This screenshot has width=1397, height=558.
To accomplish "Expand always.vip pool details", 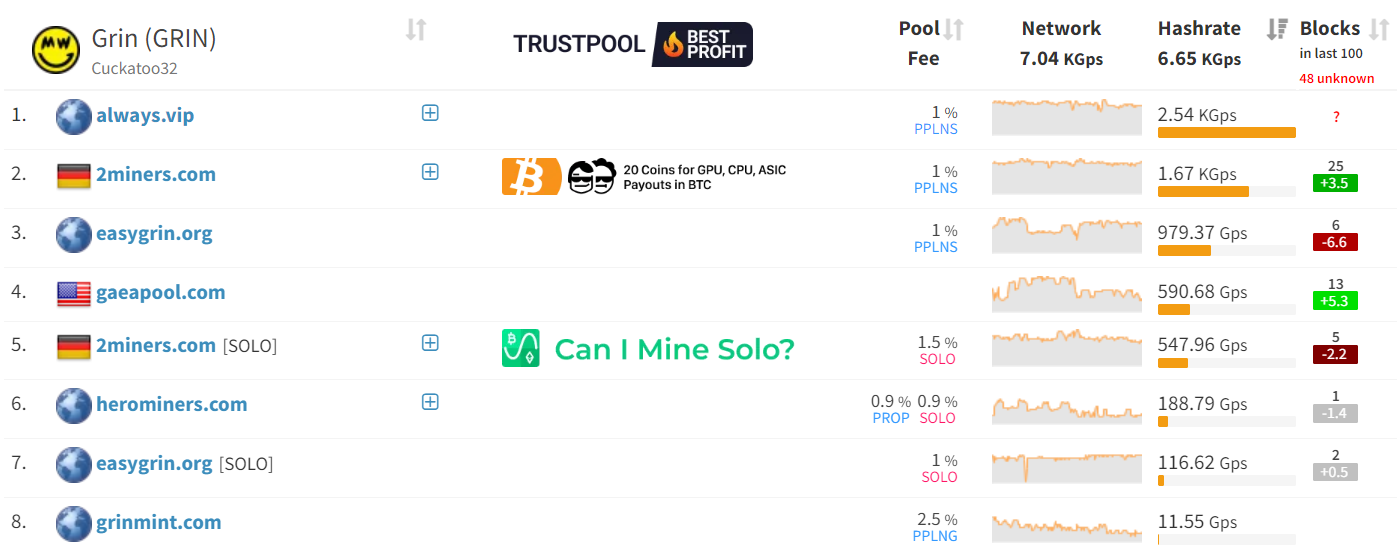I will [430, 113].
